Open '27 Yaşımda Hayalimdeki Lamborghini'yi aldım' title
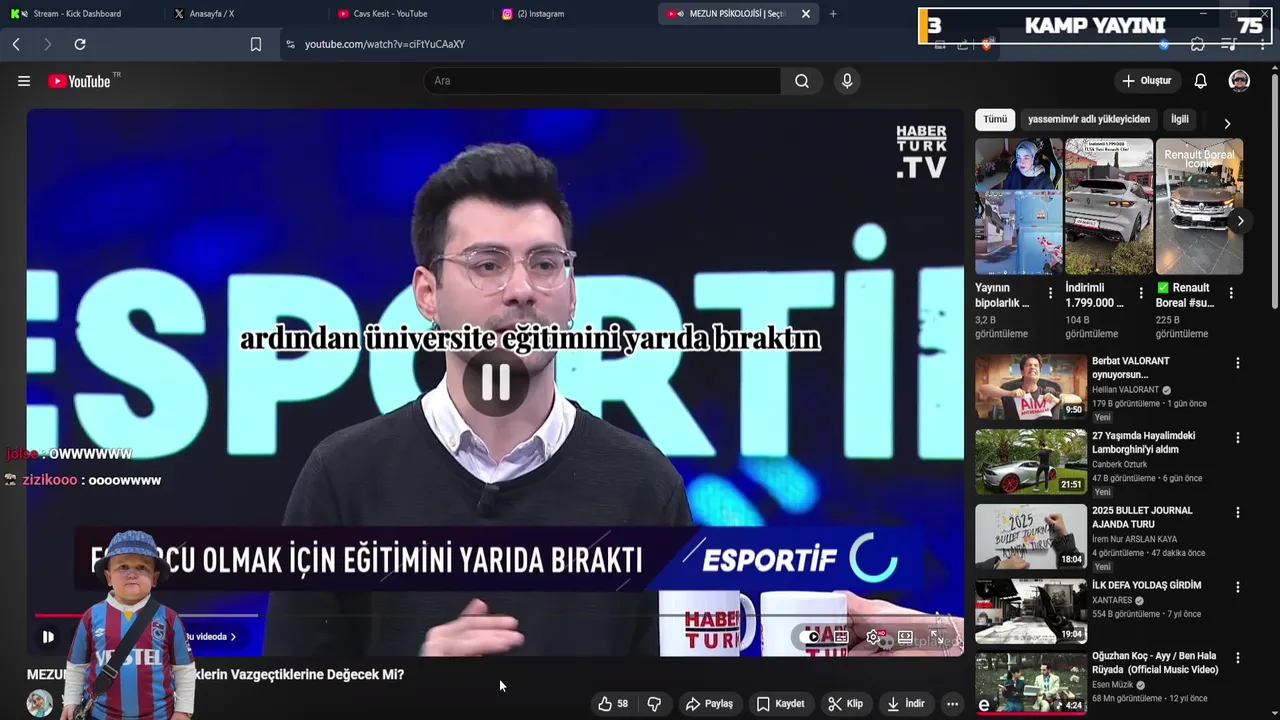This screenshot has height=720, width=1280. click(1143, 443)
